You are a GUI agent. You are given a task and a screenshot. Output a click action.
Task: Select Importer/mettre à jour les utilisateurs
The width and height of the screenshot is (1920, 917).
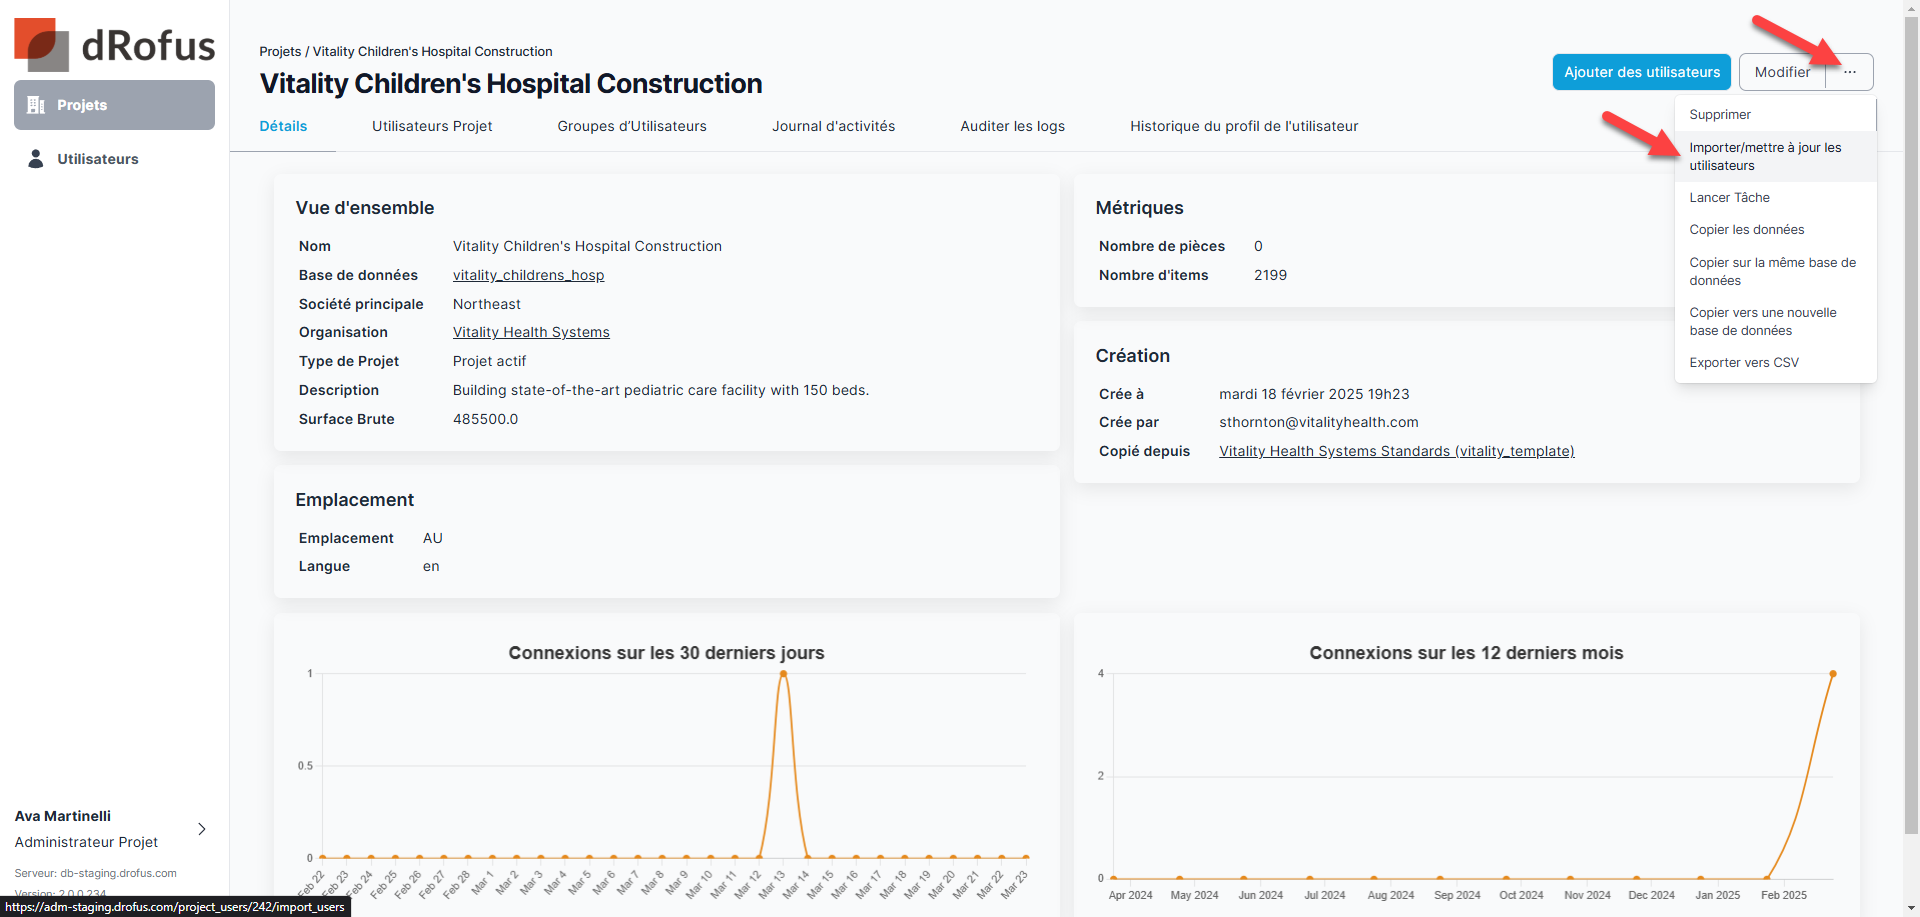pos(1764,156)
